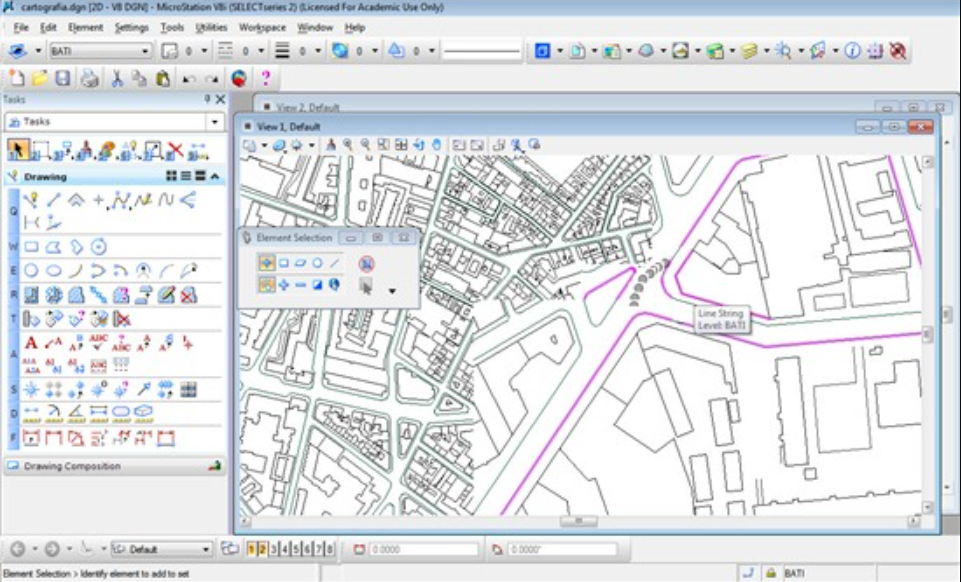Click the X coordinate input field showing 0.0000
This screenshot has height=582, width=961.
click(422, 550)
